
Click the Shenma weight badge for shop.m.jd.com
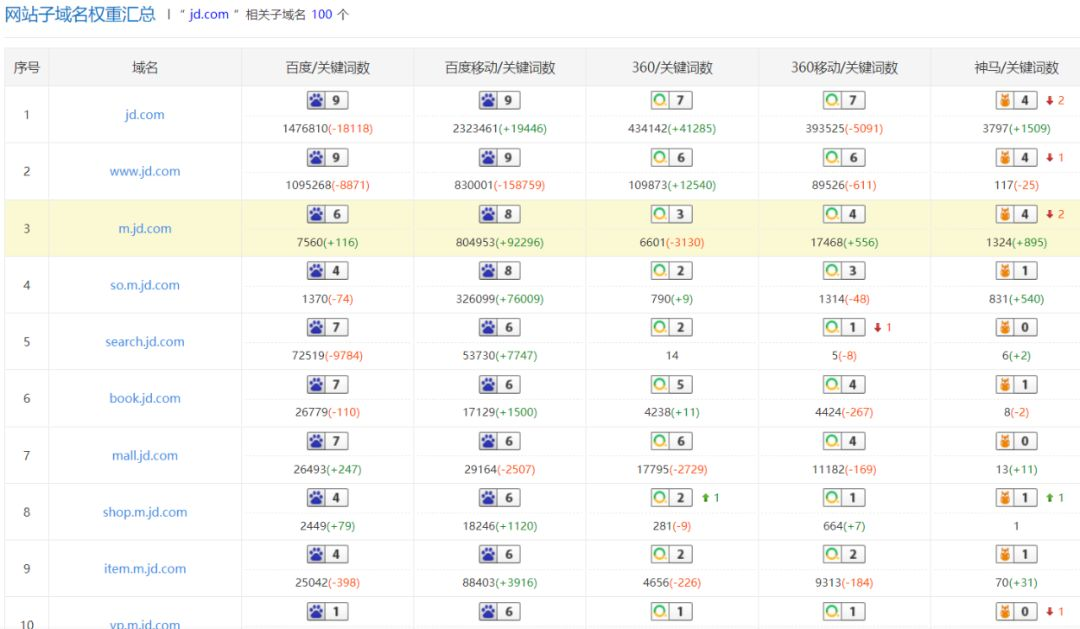pos(1016,497)
